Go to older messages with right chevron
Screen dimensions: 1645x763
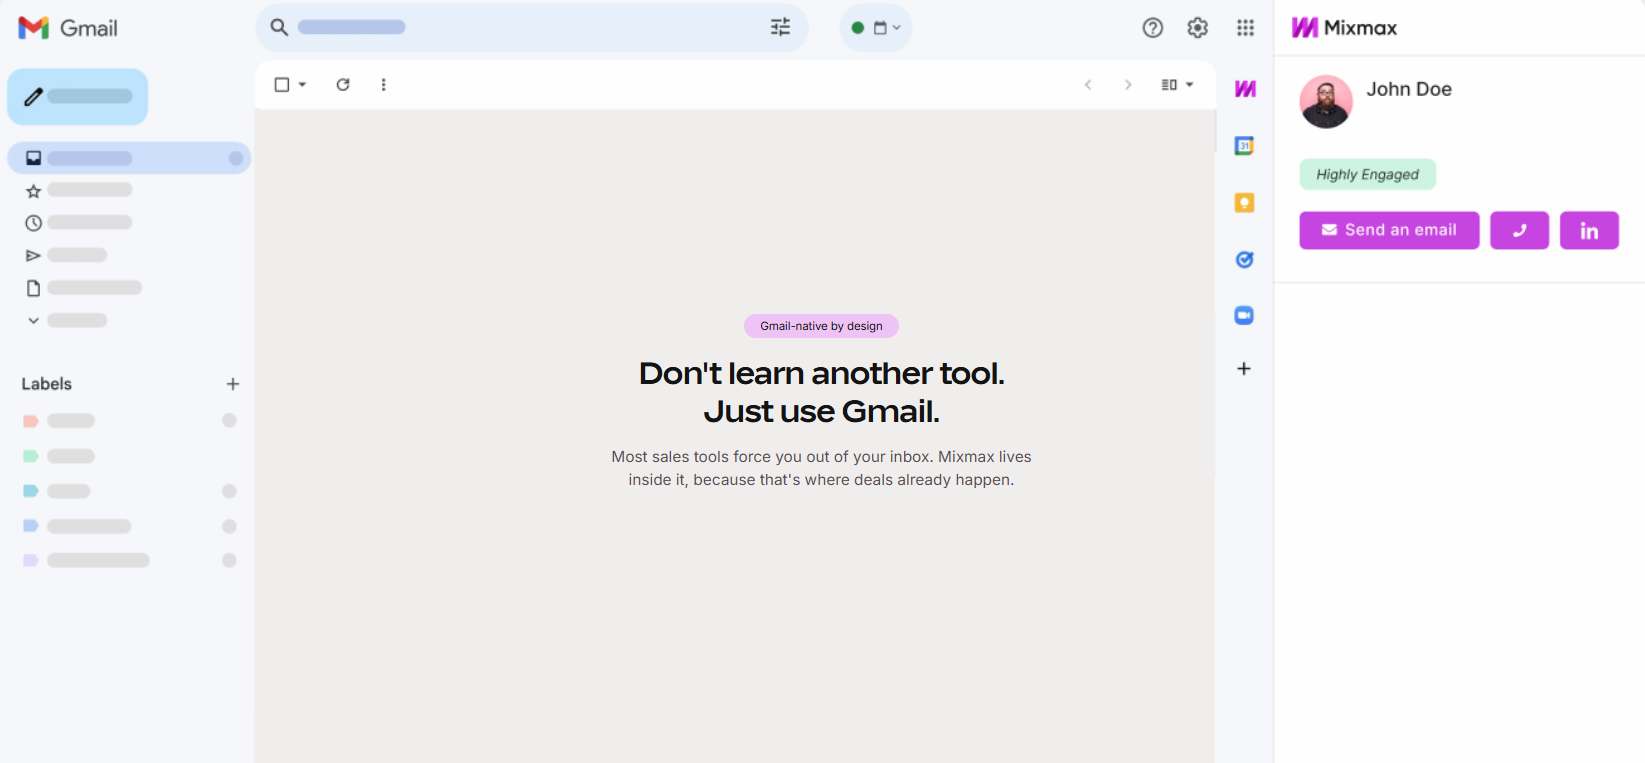pos(1128,85)
